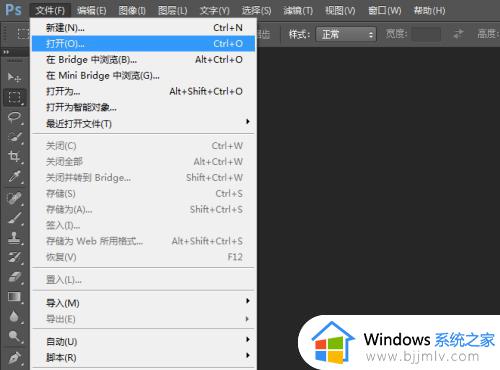
Task: Open the 图像(I) menu
Action: [x=132, y=11]
